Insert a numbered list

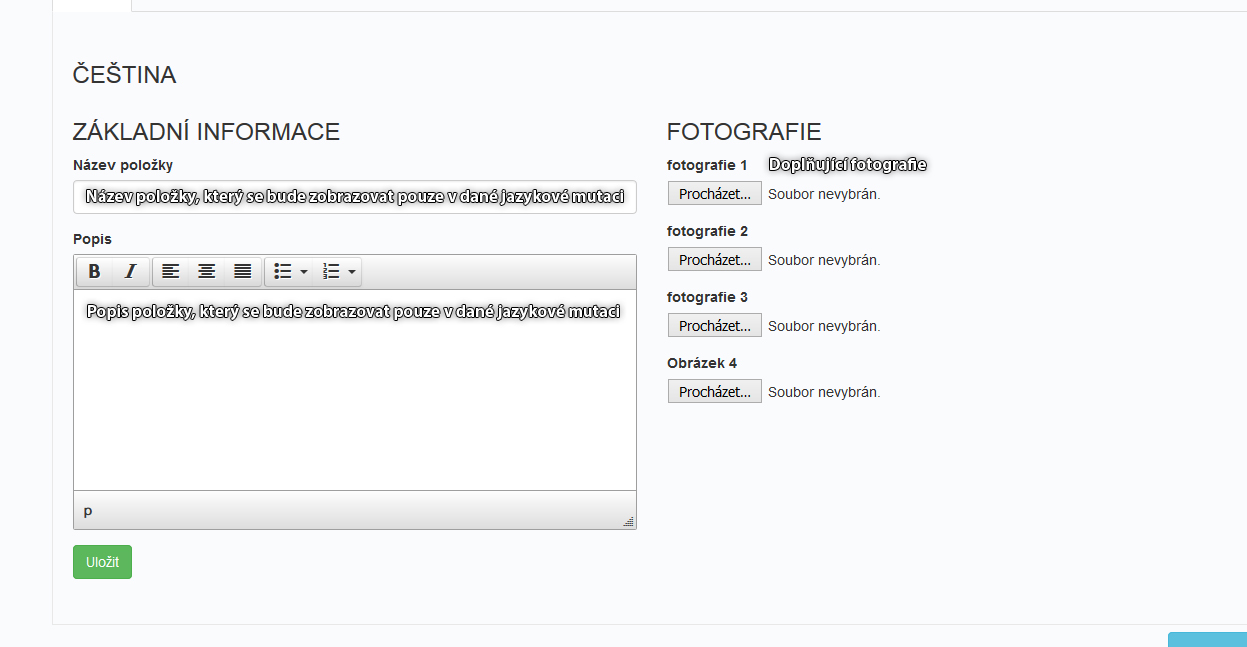332,272
